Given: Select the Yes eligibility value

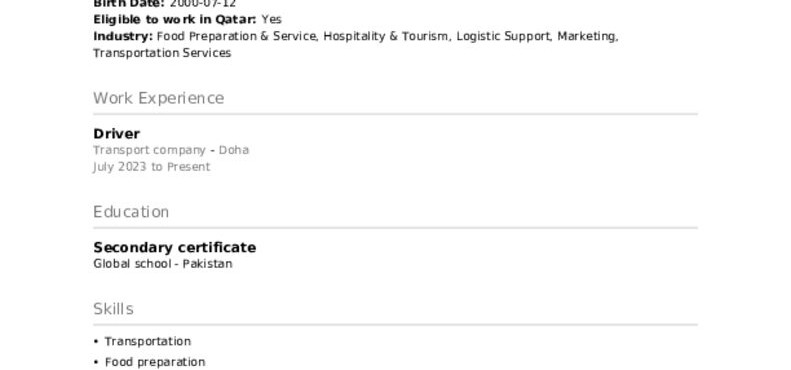Looking at the screenshot, I should (x=271, y=20).
